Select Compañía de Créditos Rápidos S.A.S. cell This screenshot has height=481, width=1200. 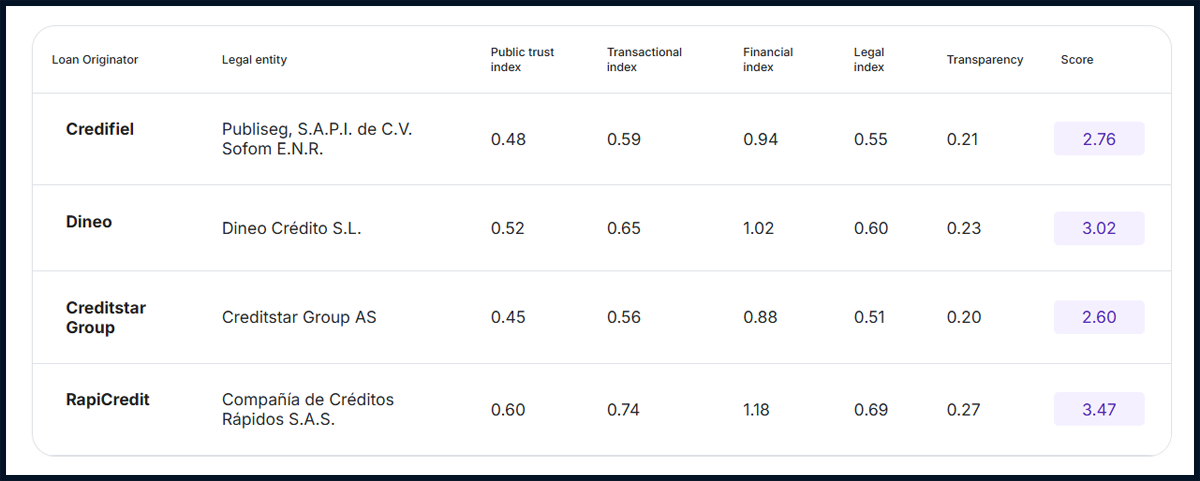pyautogui.click(x=308, y=409)
